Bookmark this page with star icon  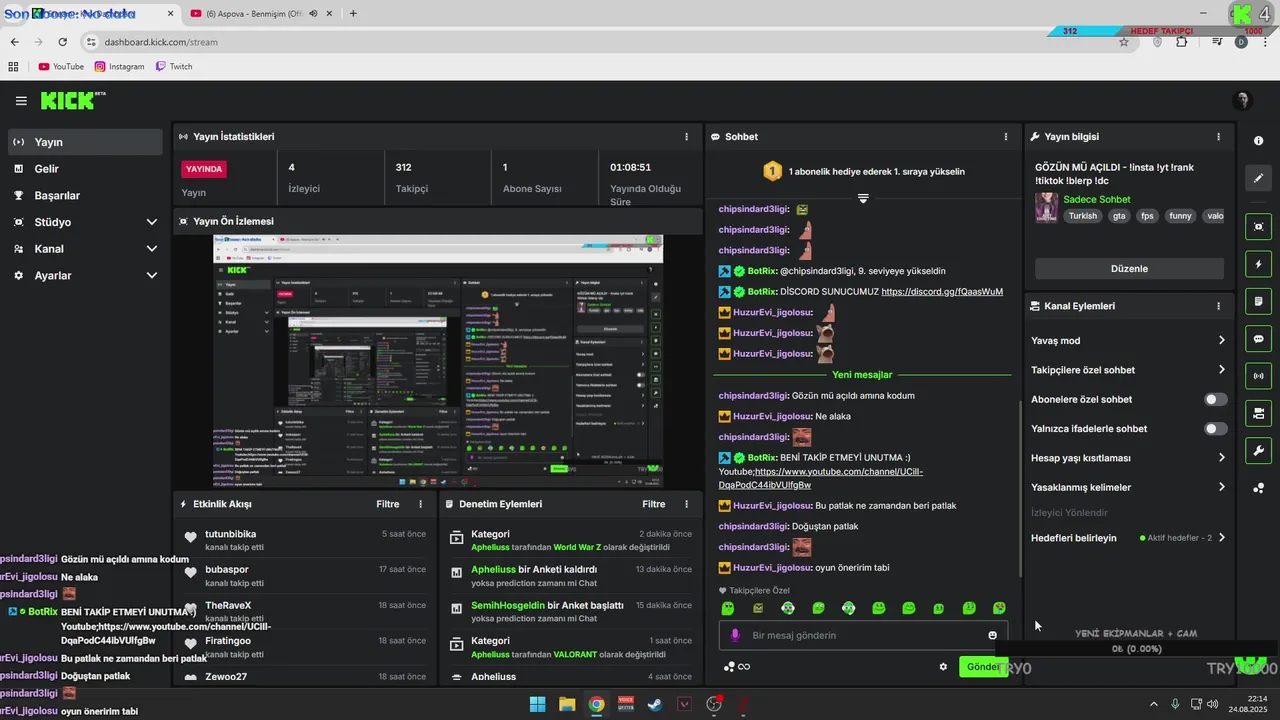(1124, 42)
